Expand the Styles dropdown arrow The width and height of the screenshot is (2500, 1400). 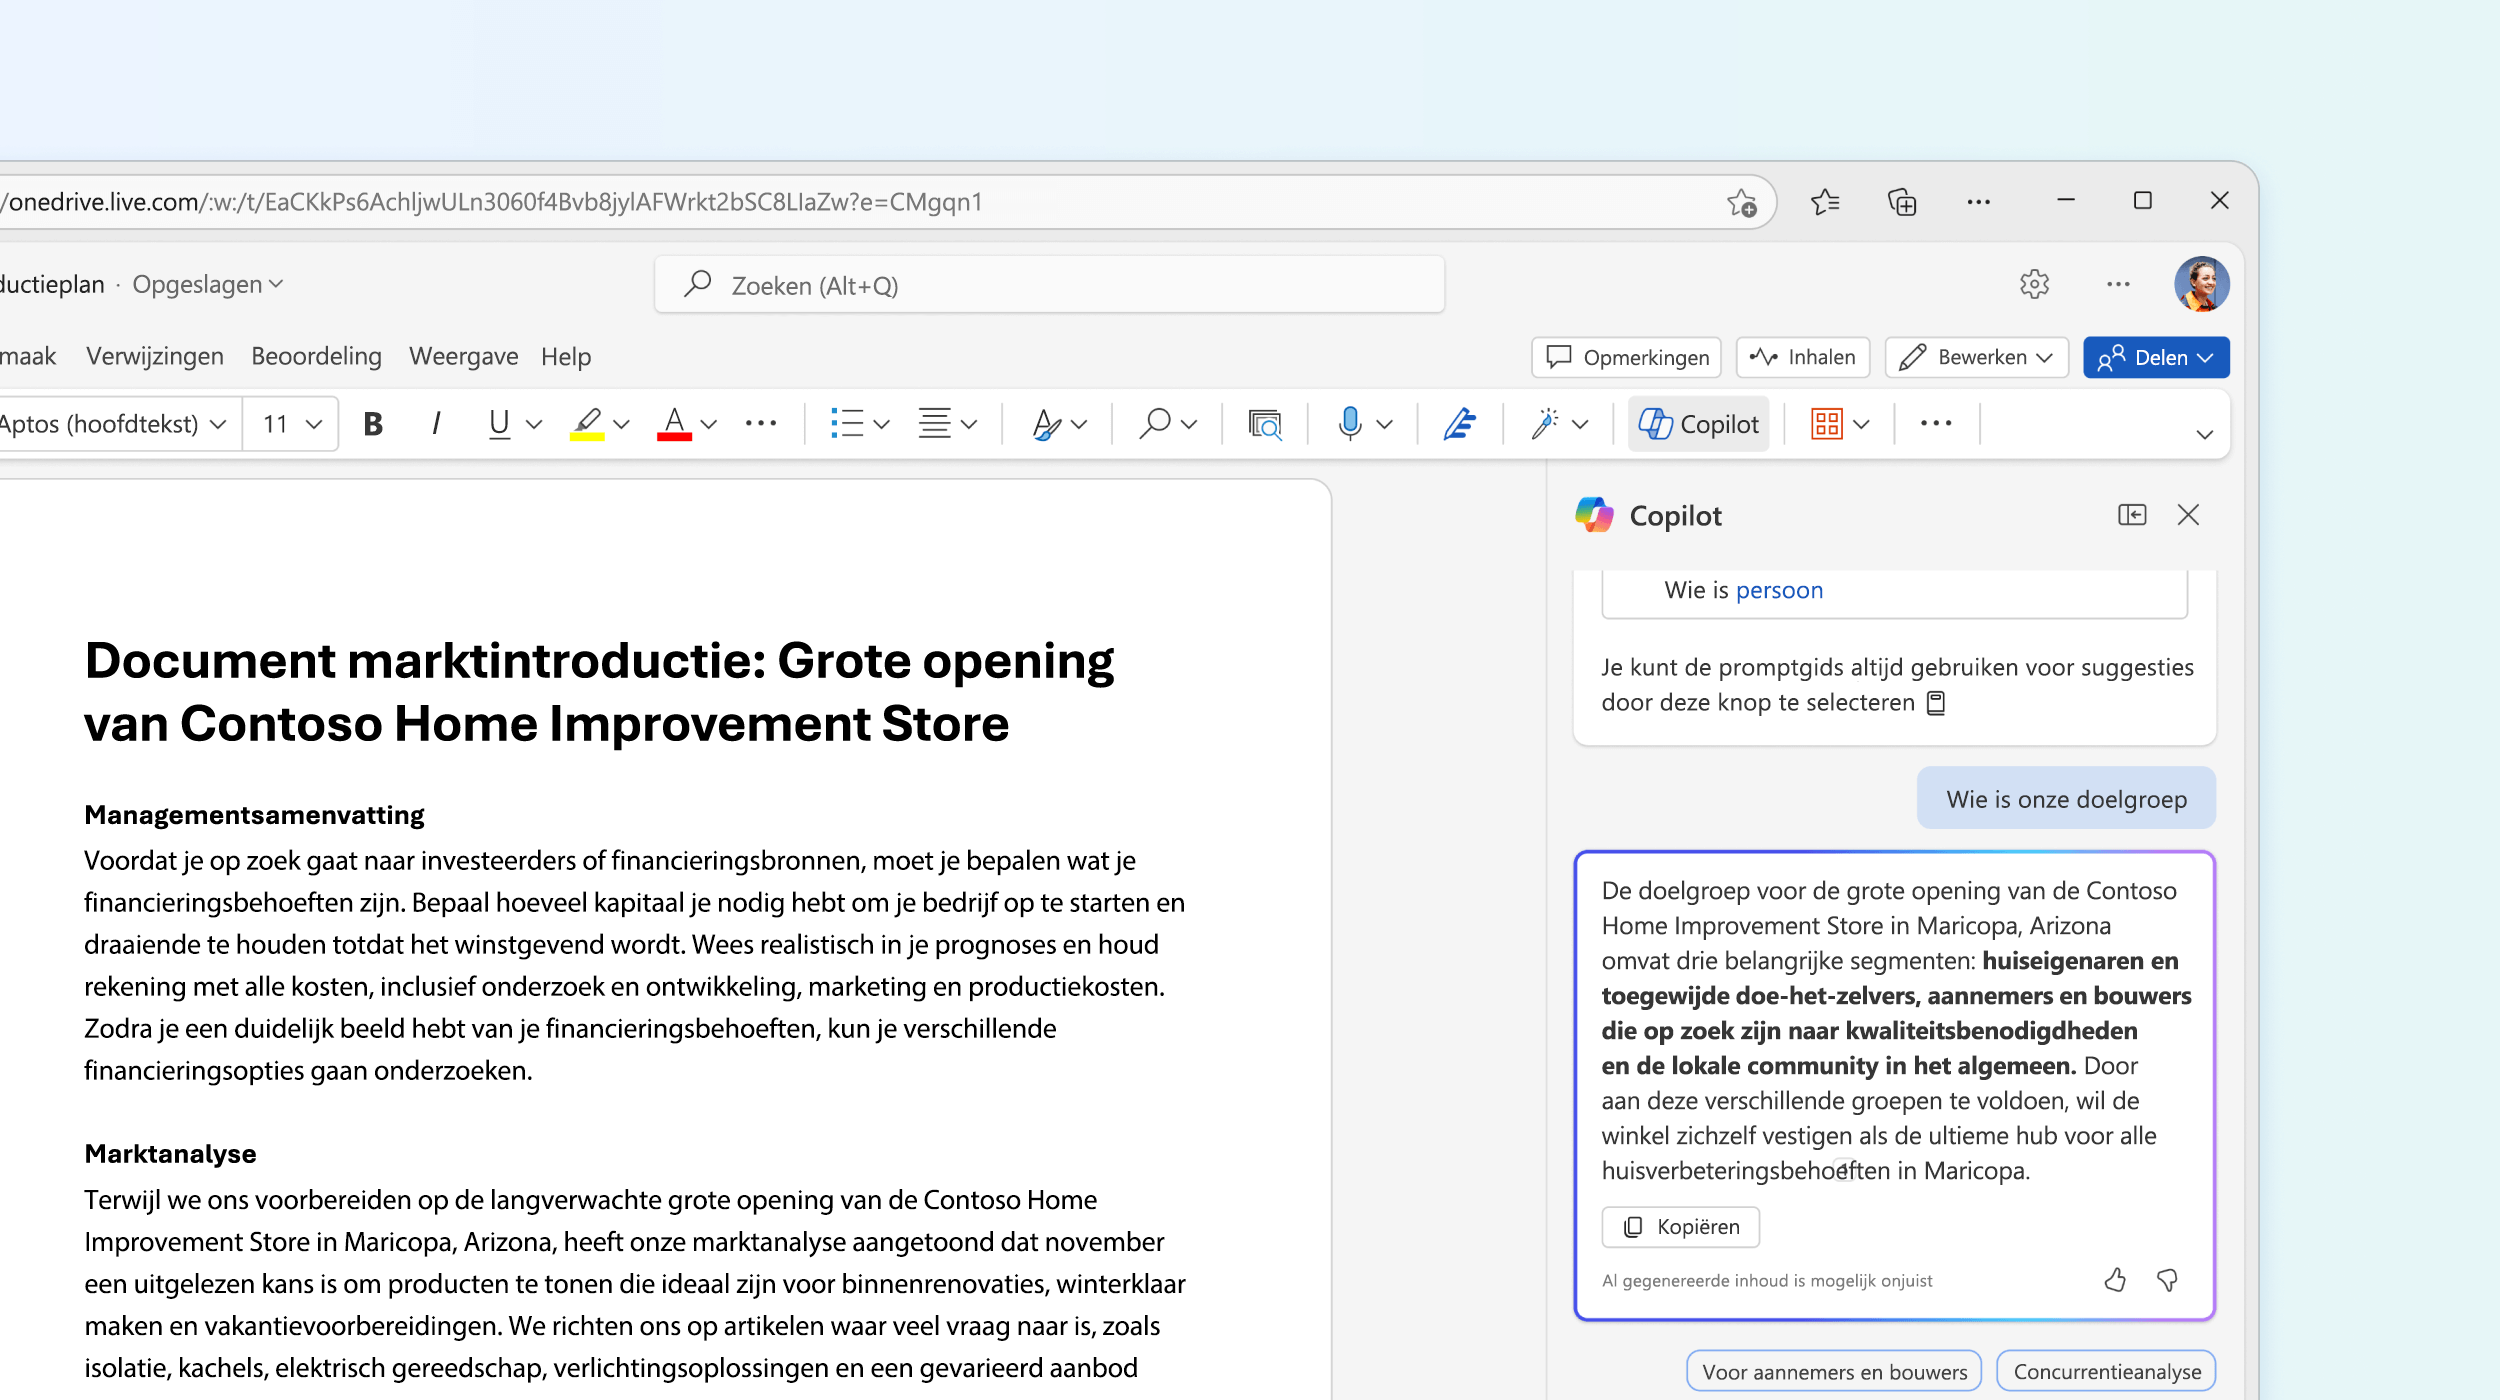pos(1079,424)
